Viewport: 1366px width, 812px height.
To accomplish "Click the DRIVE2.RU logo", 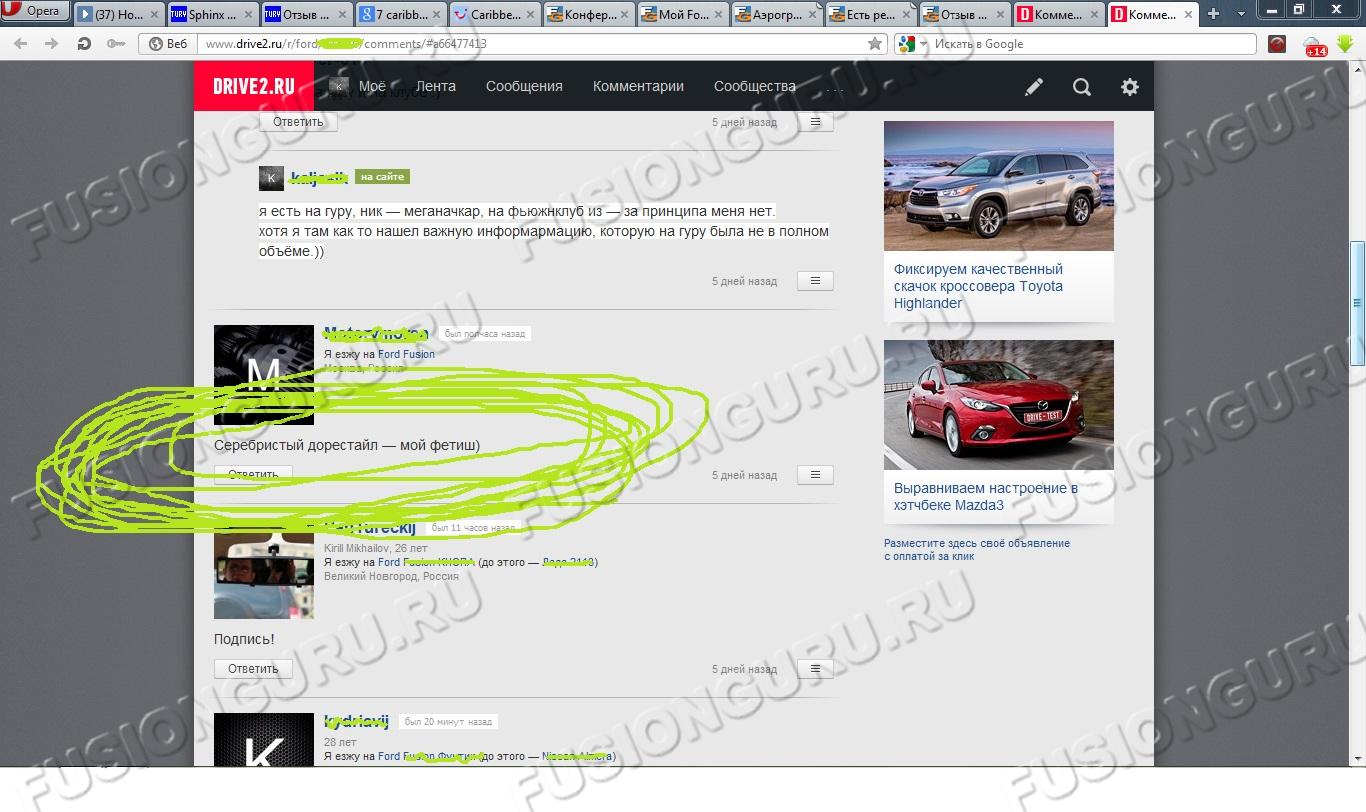I will click(254, 86).
